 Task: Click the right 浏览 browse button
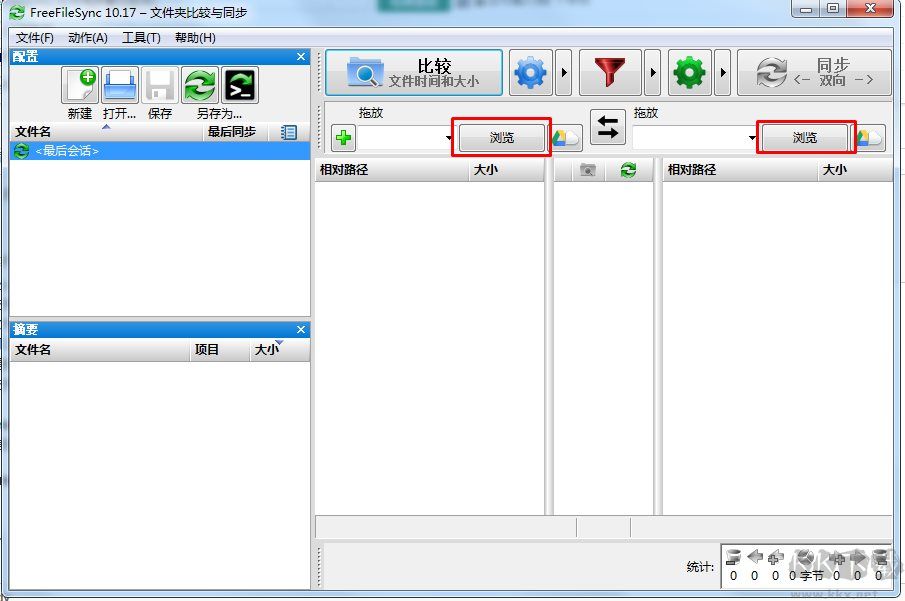805,138
